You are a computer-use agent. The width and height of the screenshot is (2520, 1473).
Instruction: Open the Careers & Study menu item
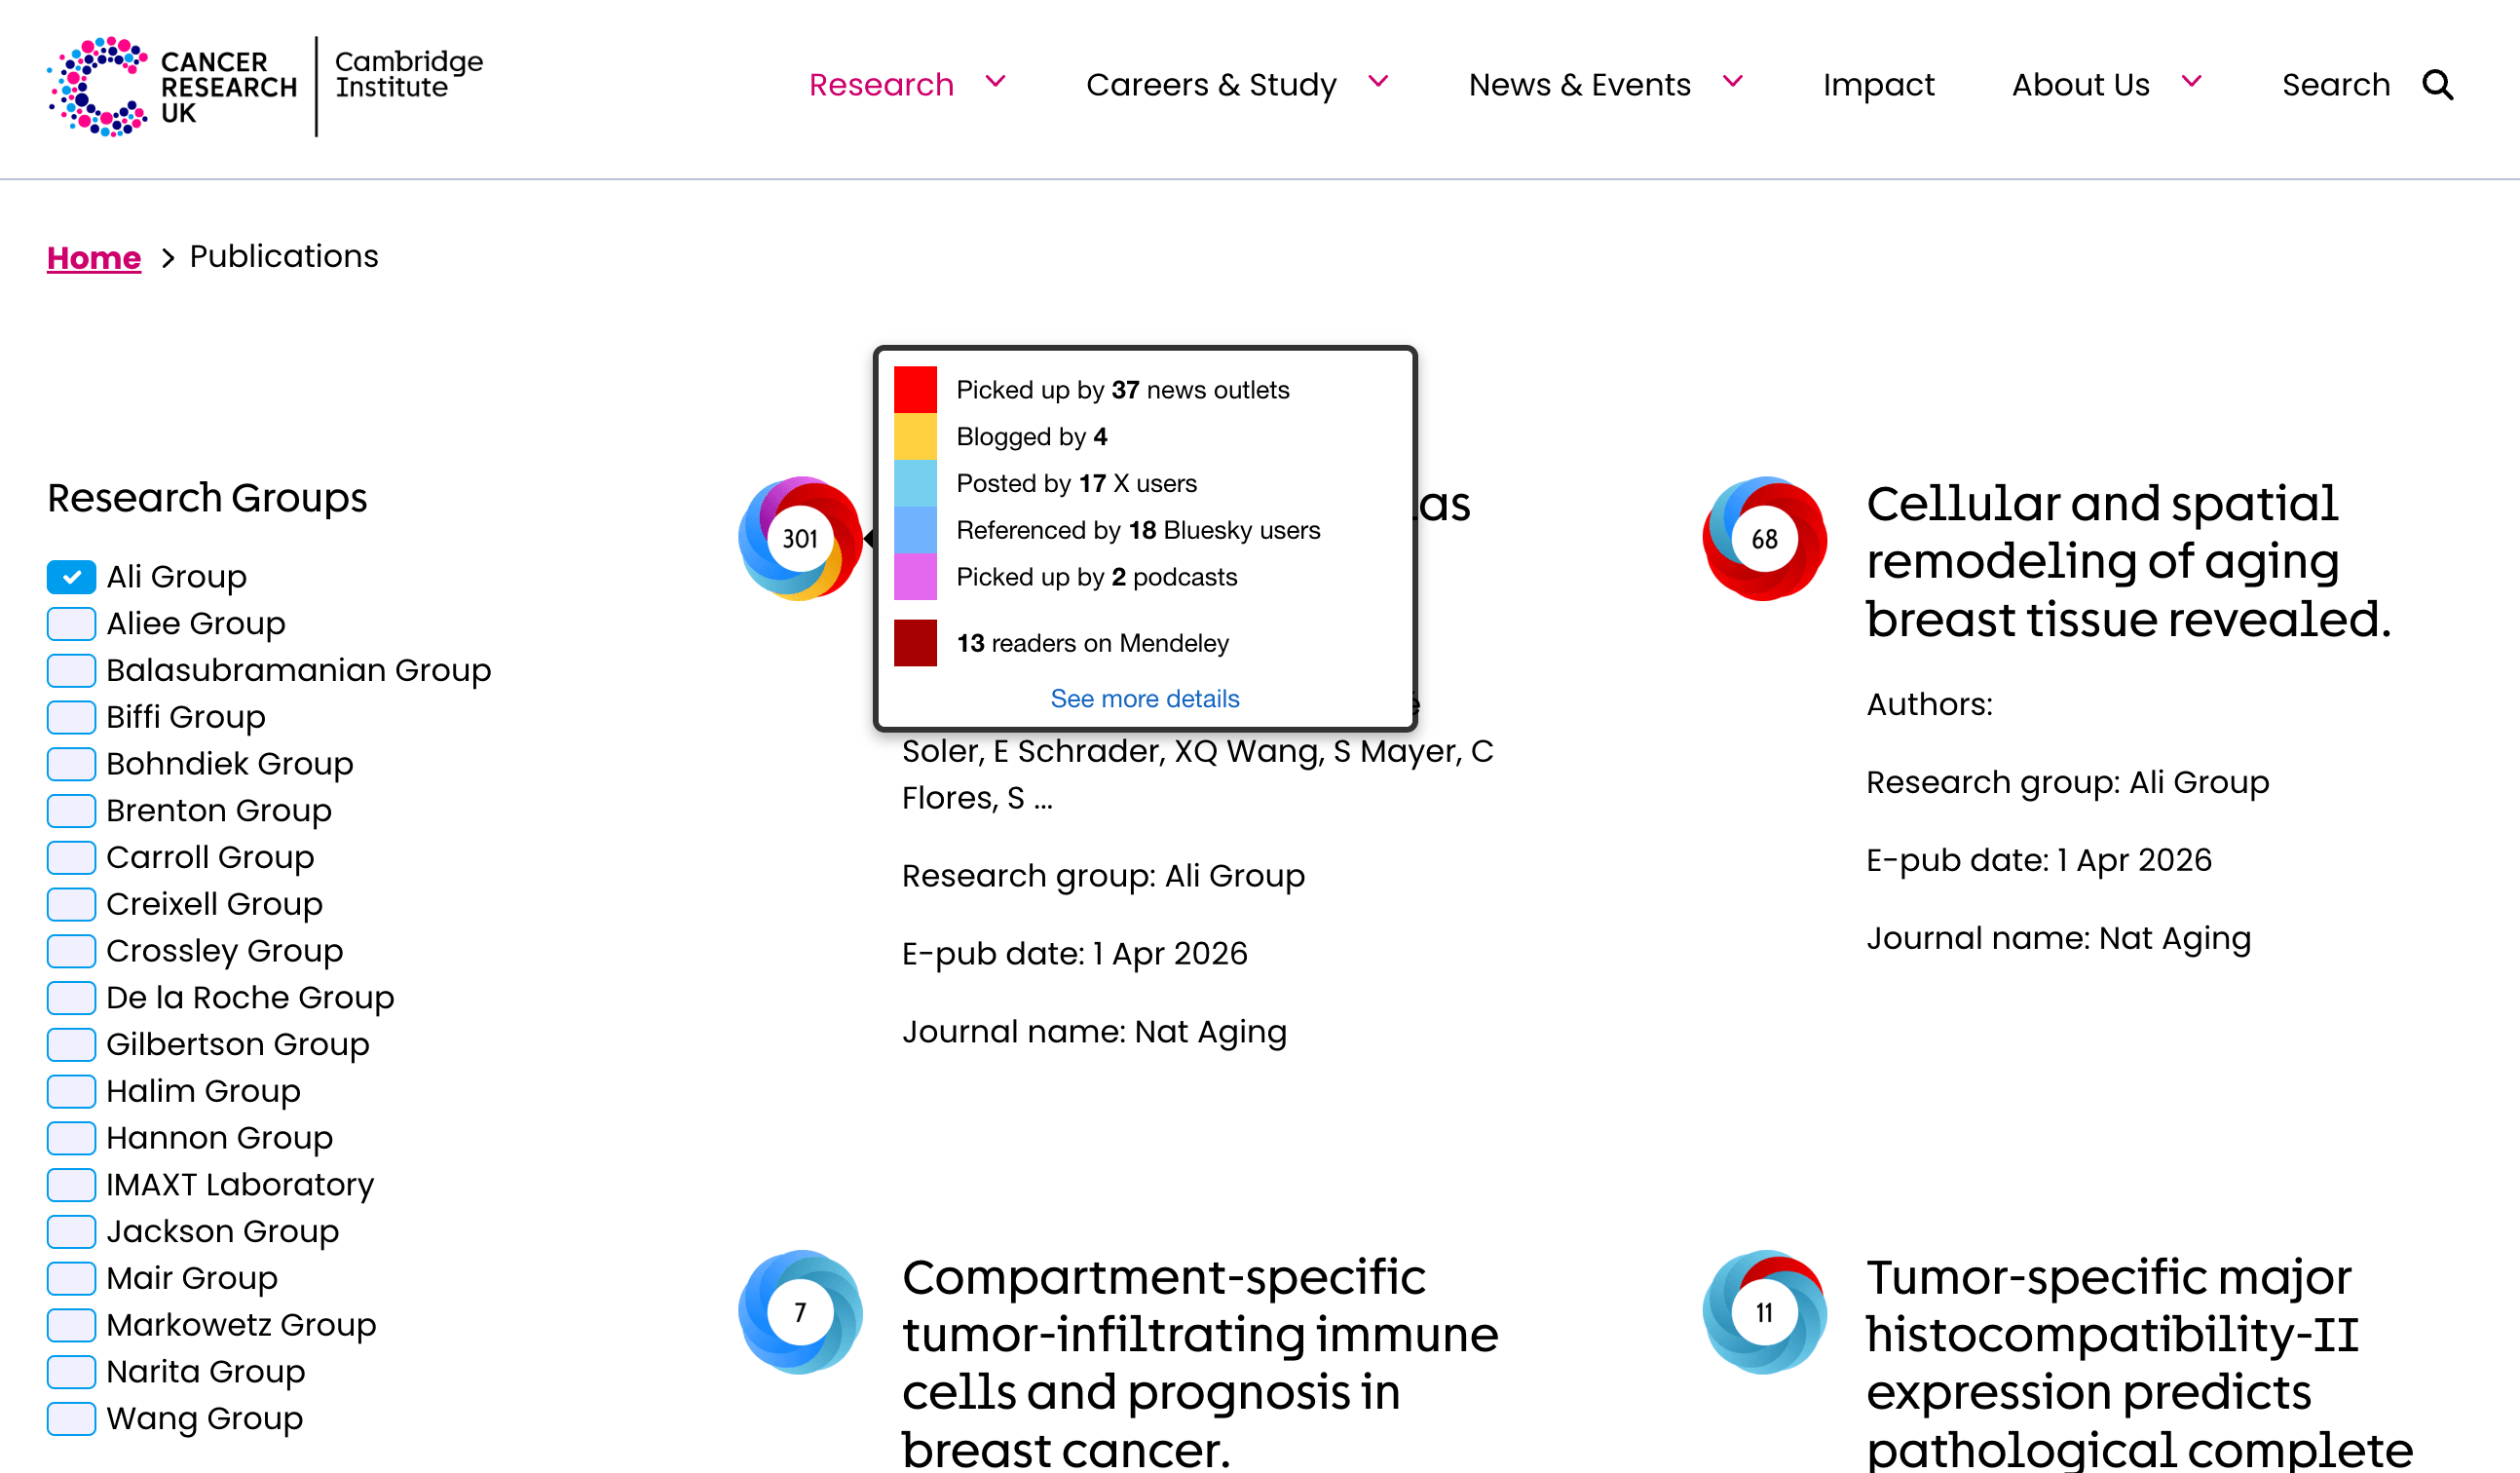tap(1211, 84)
